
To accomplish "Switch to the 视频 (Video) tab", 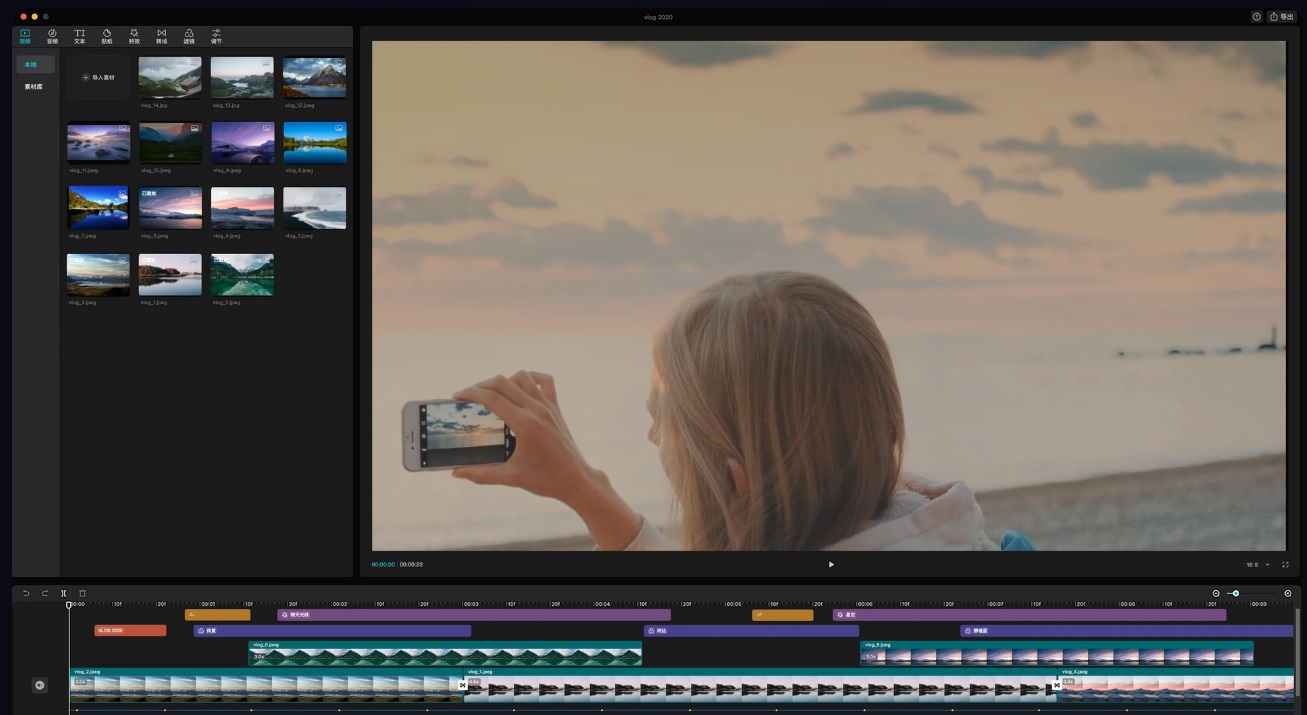I will click(x=24, y=35).
